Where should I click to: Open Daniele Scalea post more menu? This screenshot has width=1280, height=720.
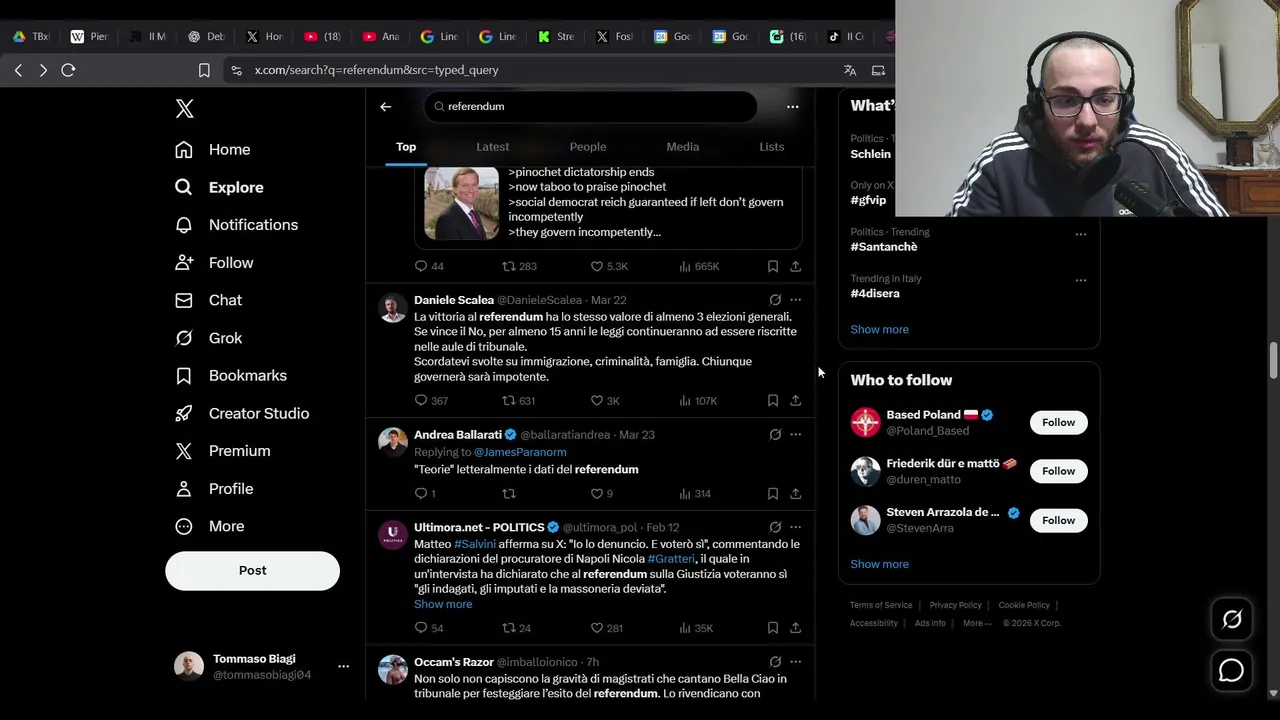(796, 300)
